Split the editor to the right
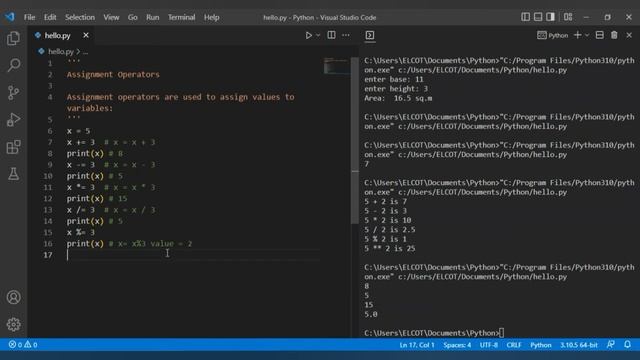This screenshot has height=360, width=640. (331, 35)
